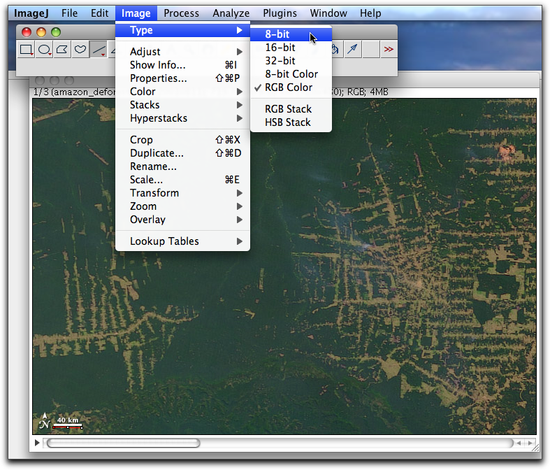Convert the image to 32-bit
The image size is (550, 470).
pyautogui.click(x=291, y=61)
